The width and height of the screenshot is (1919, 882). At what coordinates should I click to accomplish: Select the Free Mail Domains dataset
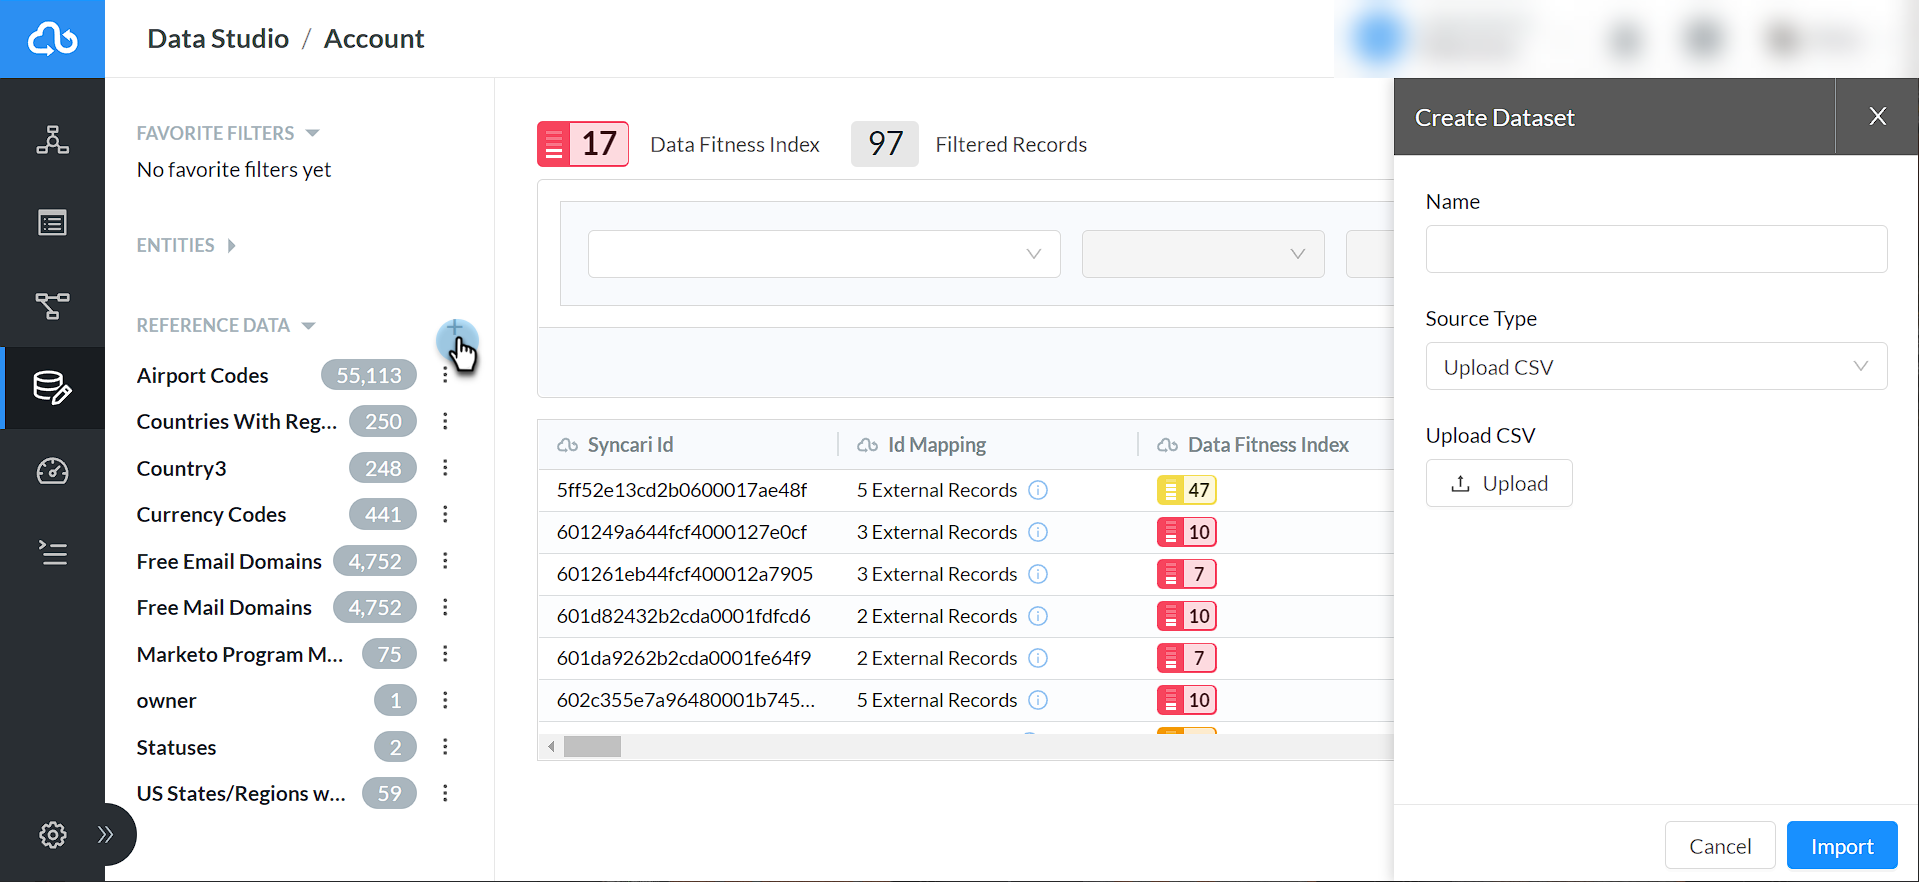(224, 608)
